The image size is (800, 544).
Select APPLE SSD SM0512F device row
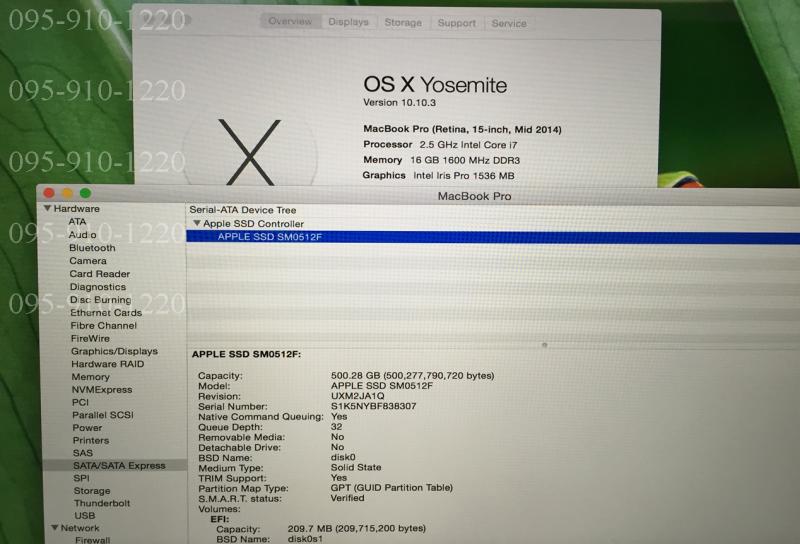(493, 237)
